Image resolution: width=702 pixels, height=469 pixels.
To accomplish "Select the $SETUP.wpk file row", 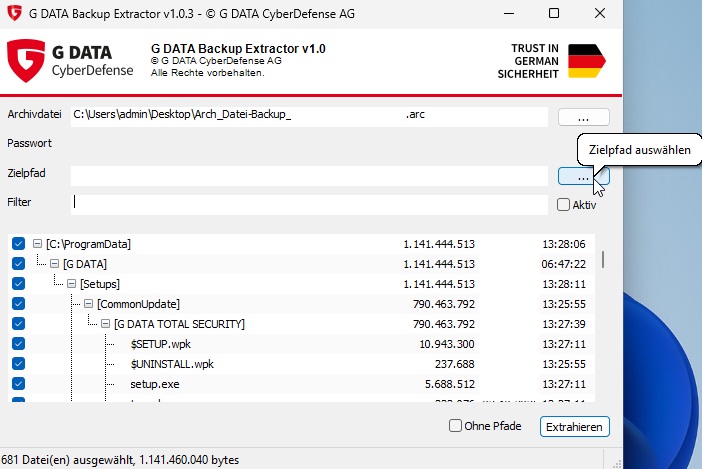I will [x=301, y=344].
